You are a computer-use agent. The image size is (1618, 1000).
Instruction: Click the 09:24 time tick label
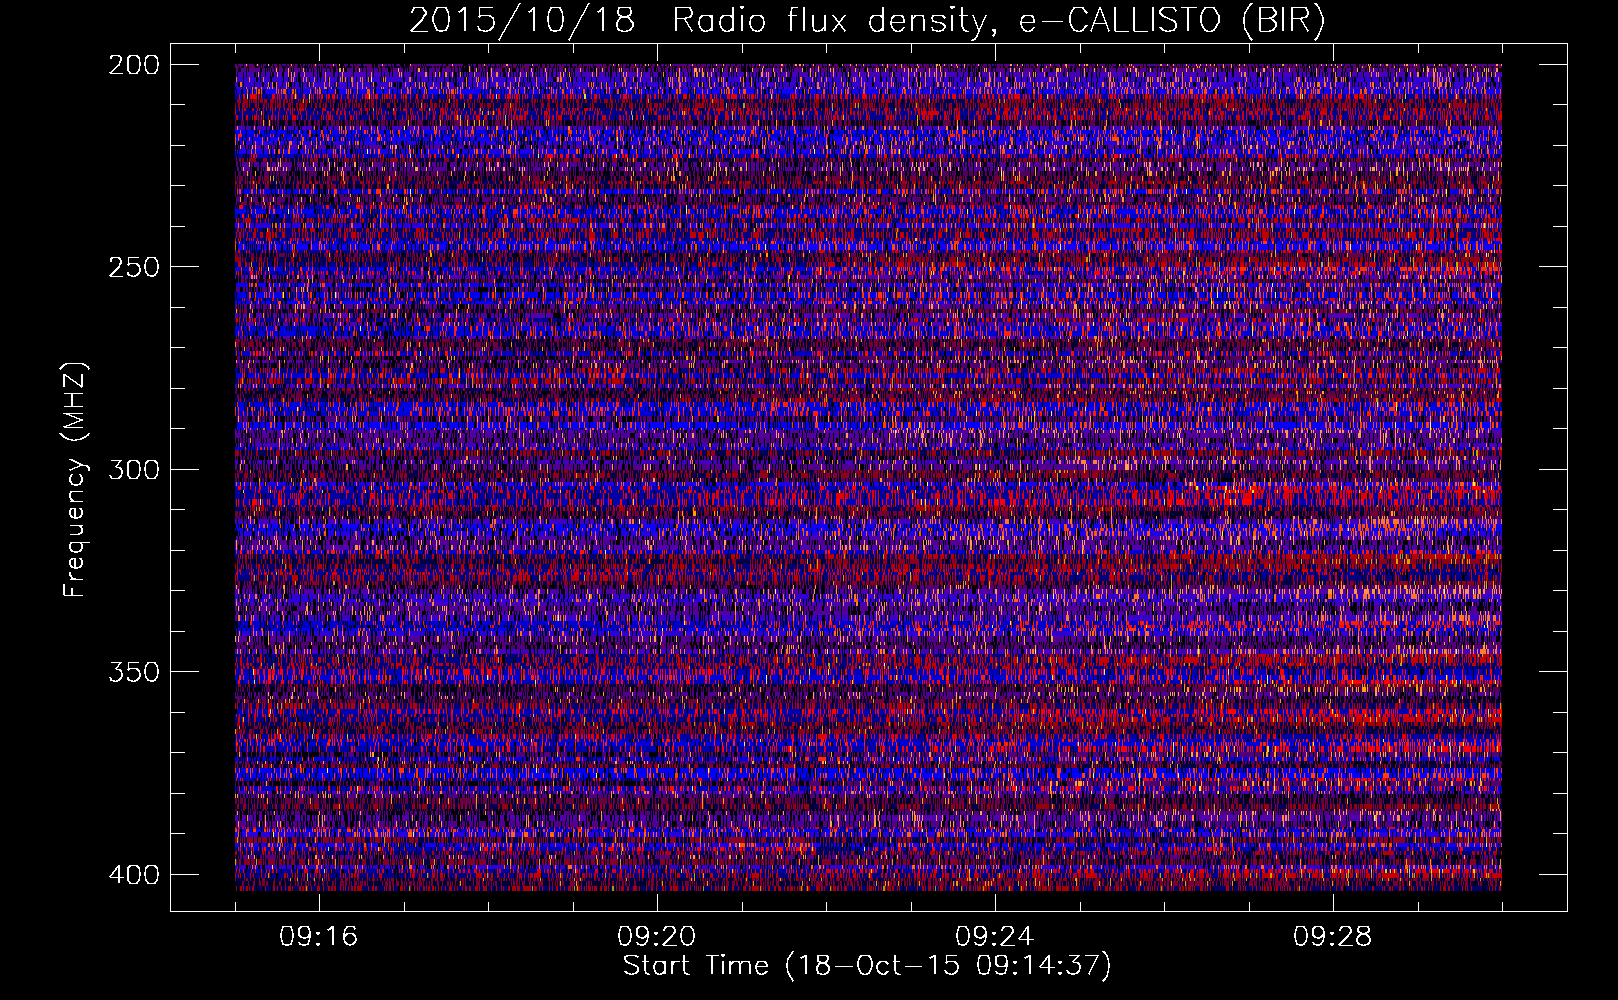point(995,937)
